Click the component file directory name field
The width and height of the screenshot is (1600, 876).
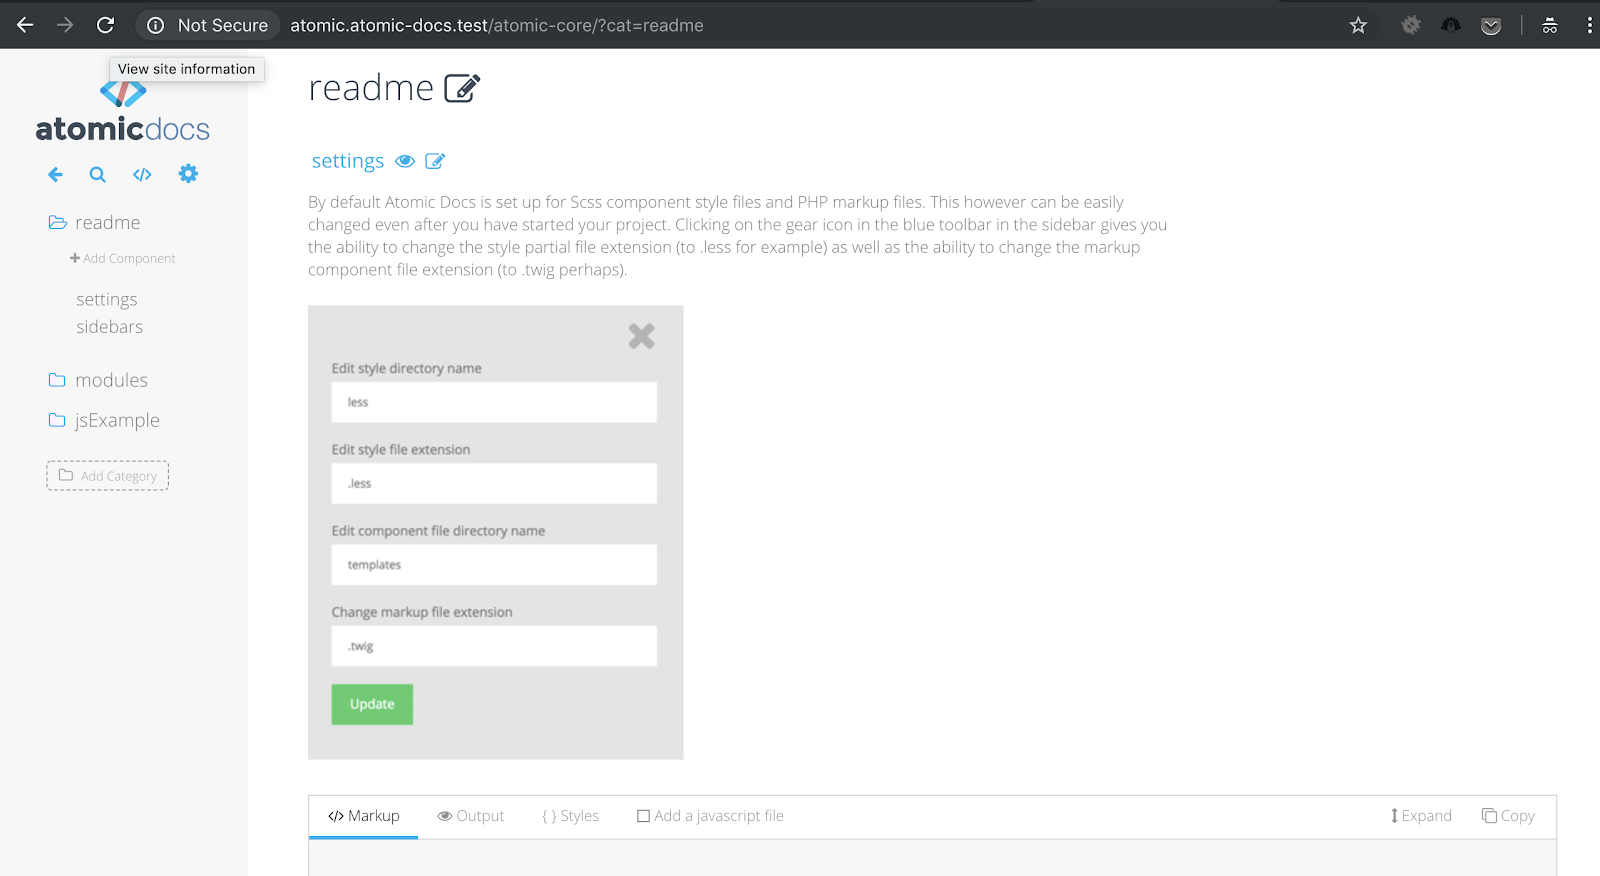coord(494,565)
